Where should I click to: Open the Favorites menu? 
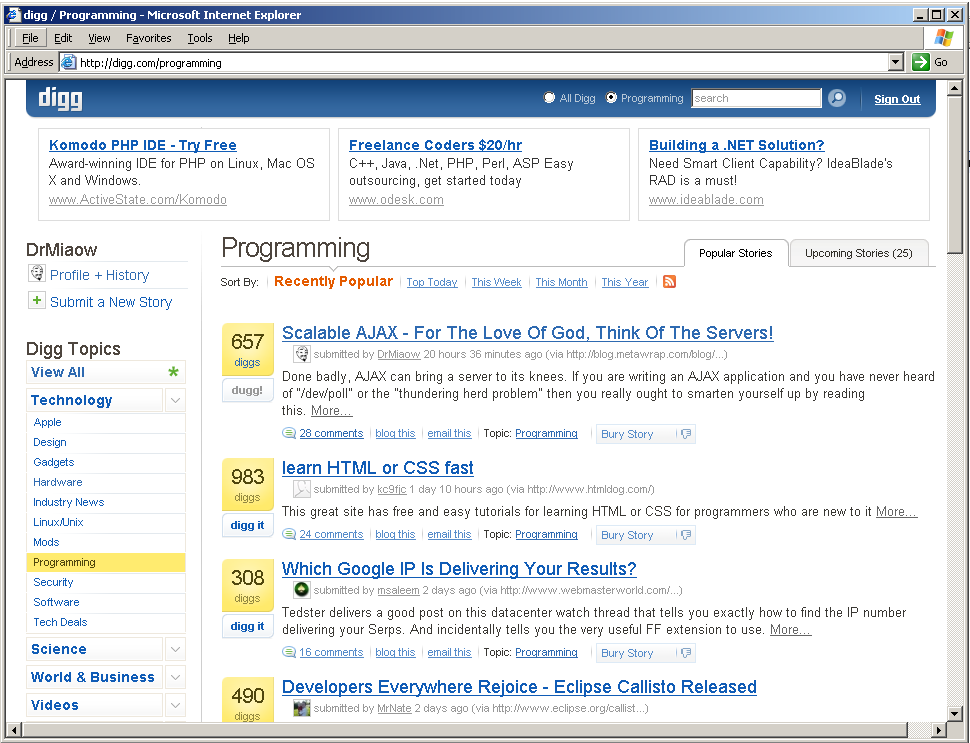coord(148,38)
